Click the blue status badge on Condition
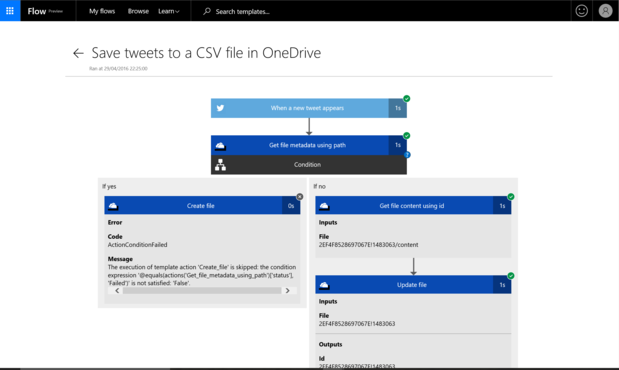 point(407,155)
